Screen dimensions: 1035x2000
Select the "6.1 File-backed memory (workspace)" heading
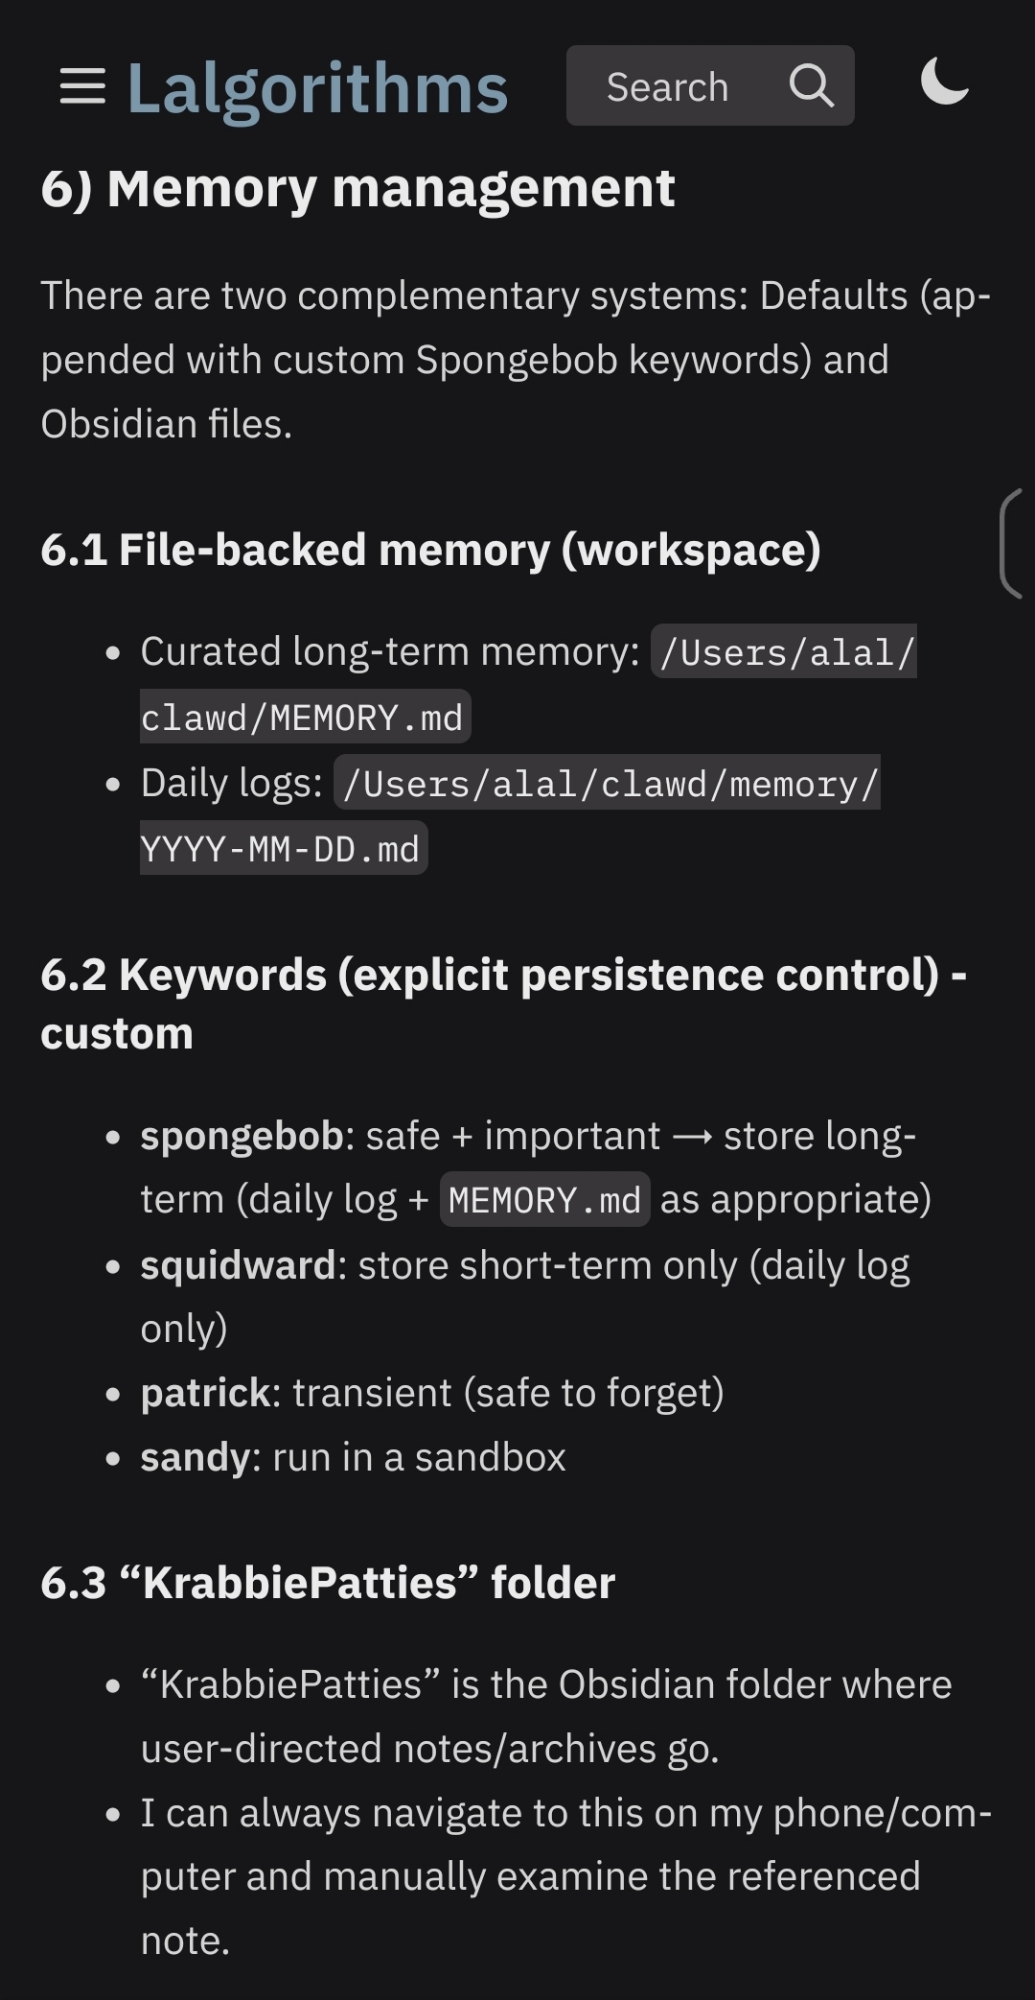[x=430, y=550]
